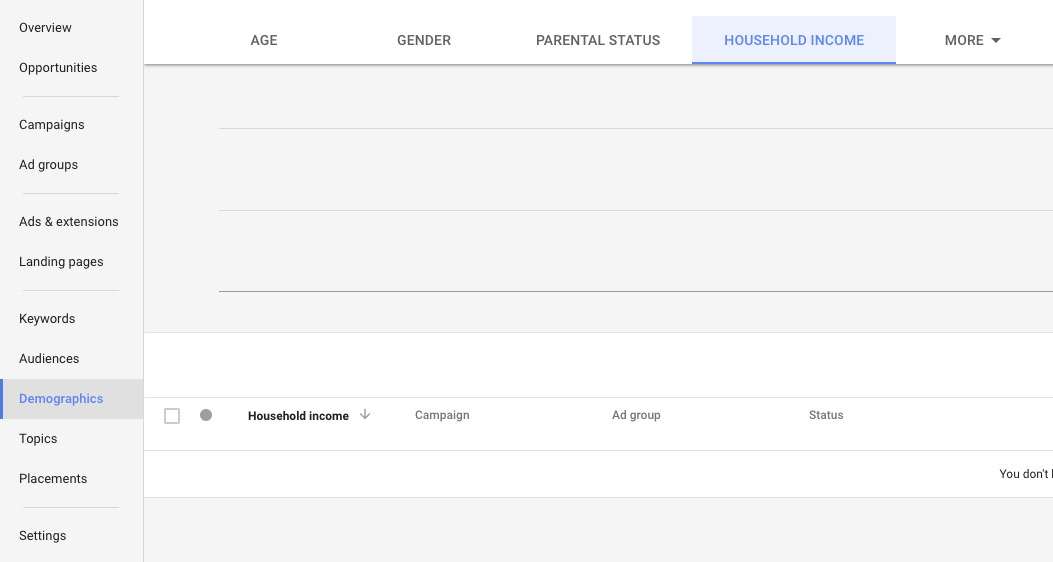Click the gray status dot column header

[x=206, y=415]
